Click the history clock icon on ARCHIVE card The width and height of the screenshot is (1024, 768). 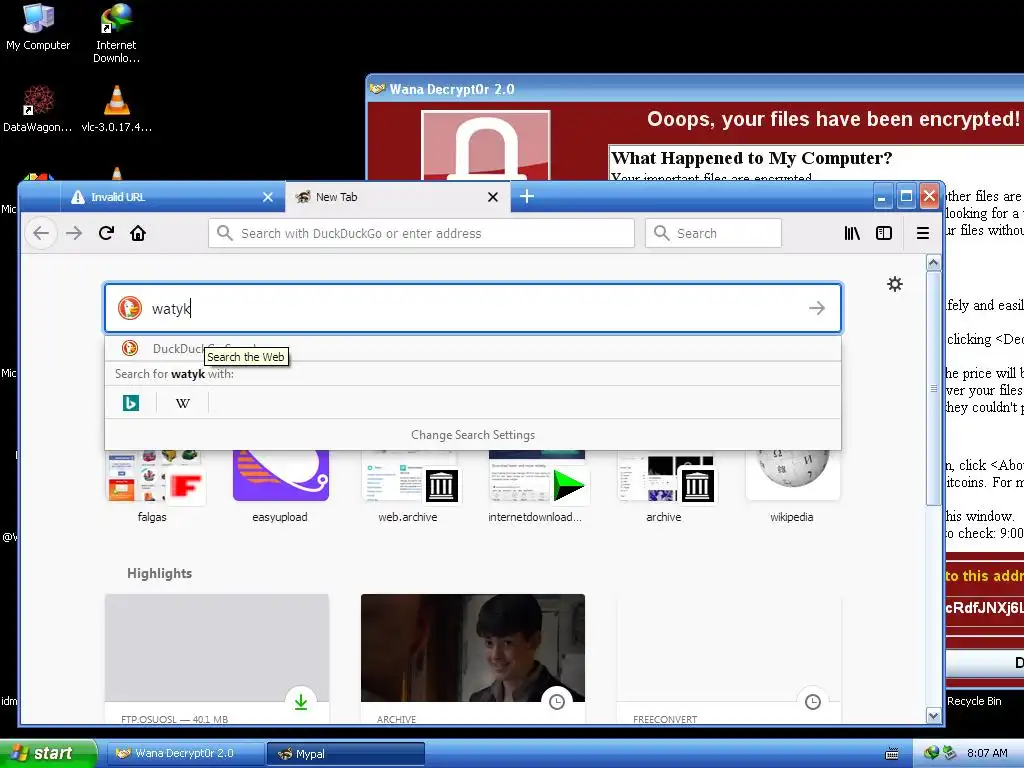click(556, 701)
